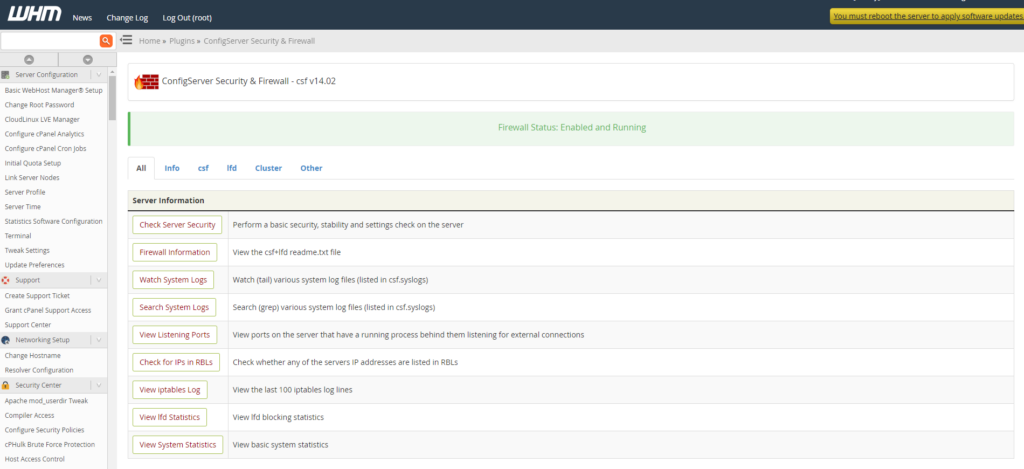Image resolution: width=1024 pixels, height=469 pixels.
Task: Click the ConfigServer firewall brick-wall icon
Action: pyautogui.click(x=146, y=82)
